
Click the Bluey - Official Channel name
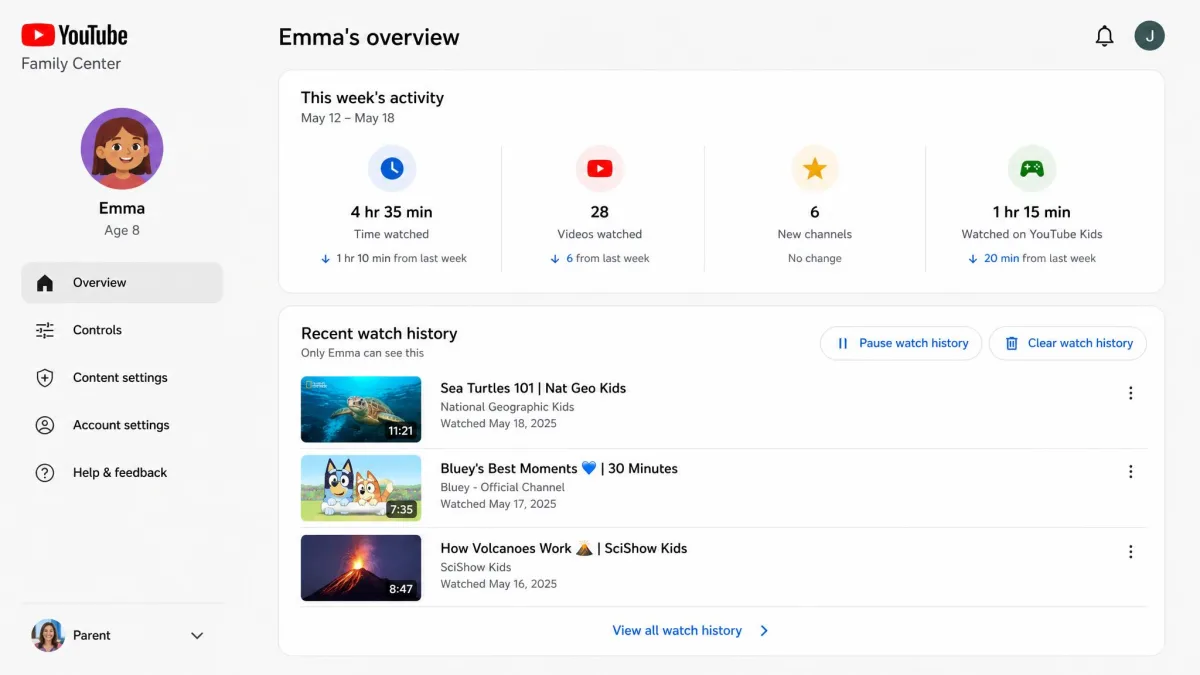pos(502,487)
